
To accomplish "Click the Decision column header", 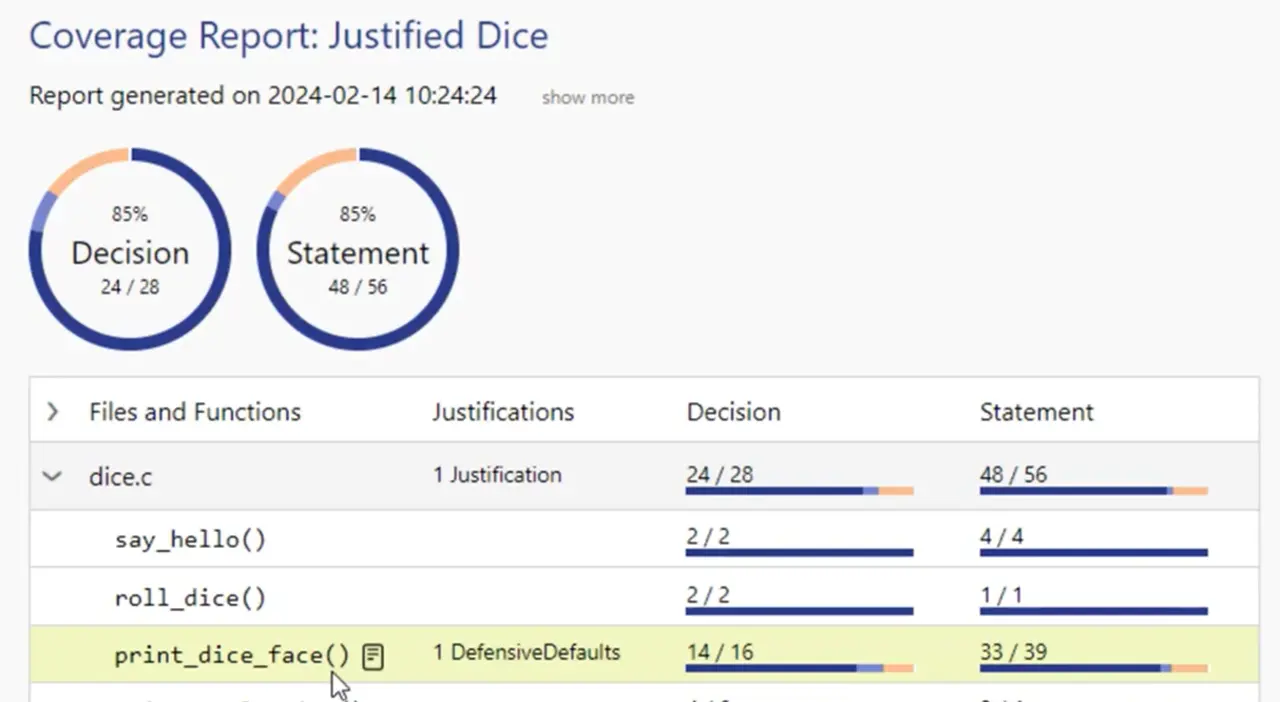I will tap(733, 412).
